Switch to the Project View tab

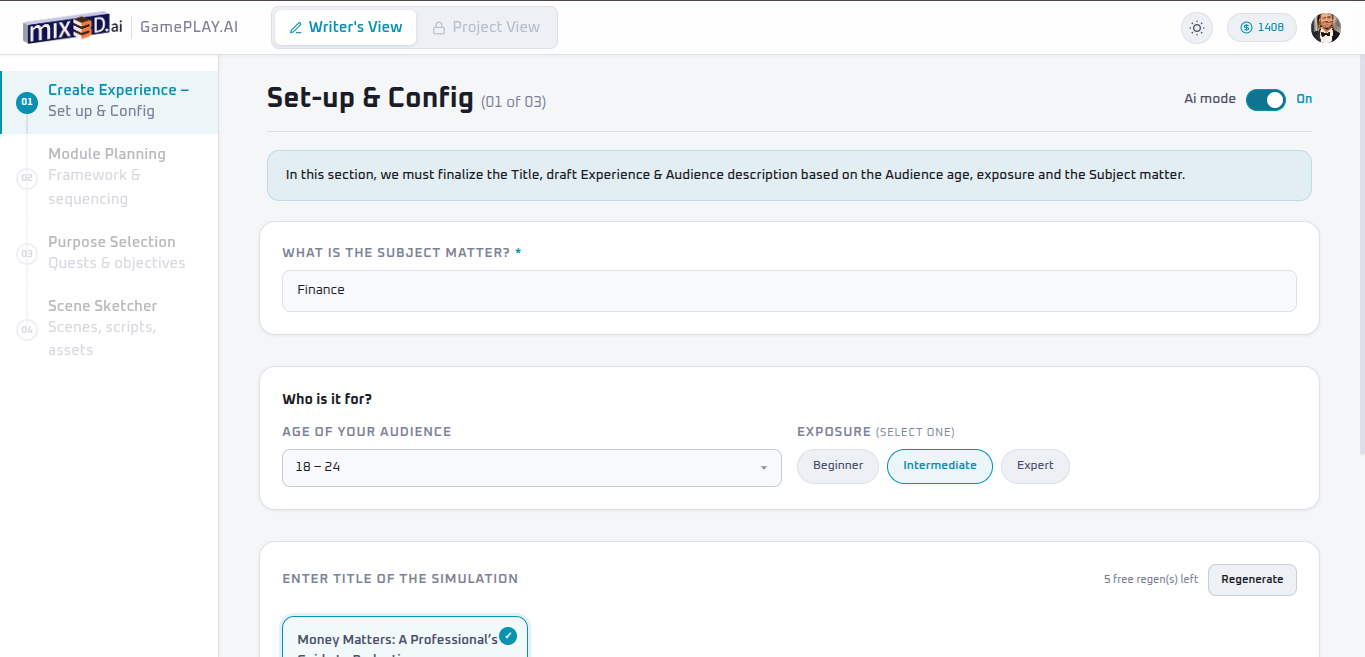[486, 28]
